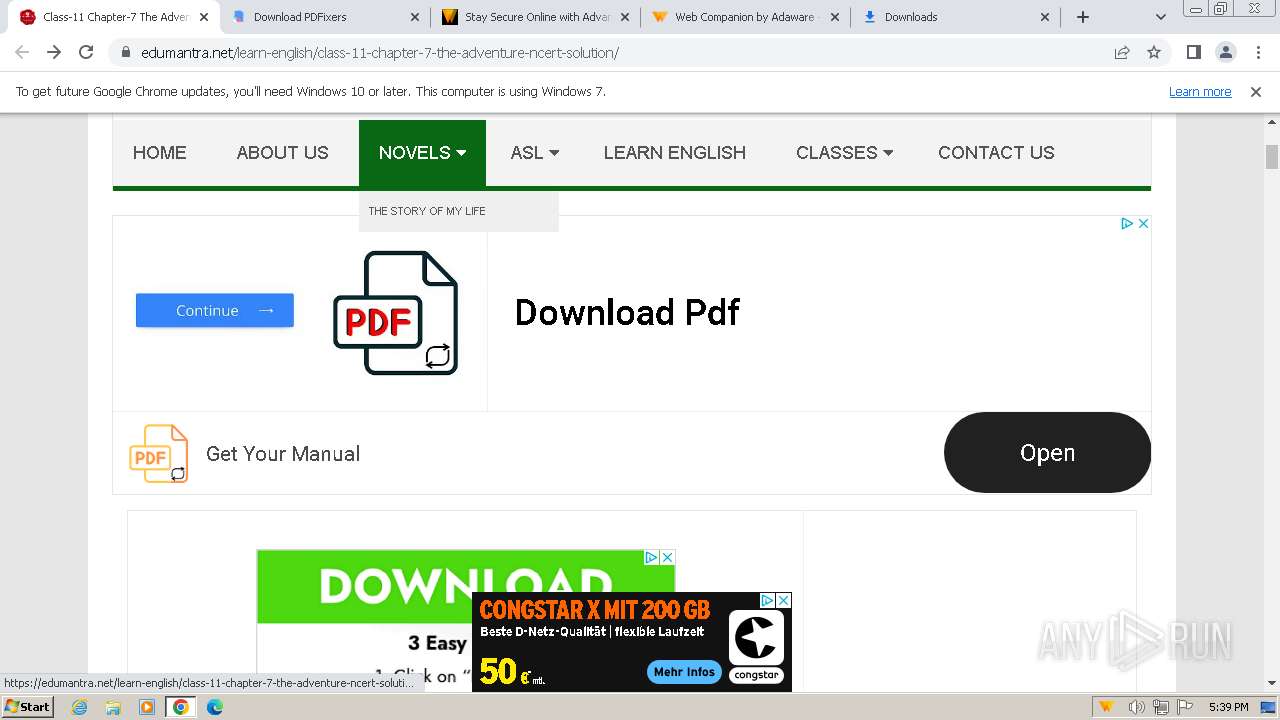Open Windows Explorer from taskbar
Image resolution: width=1280 pixels, height=720 pixels.
point(113,707)
